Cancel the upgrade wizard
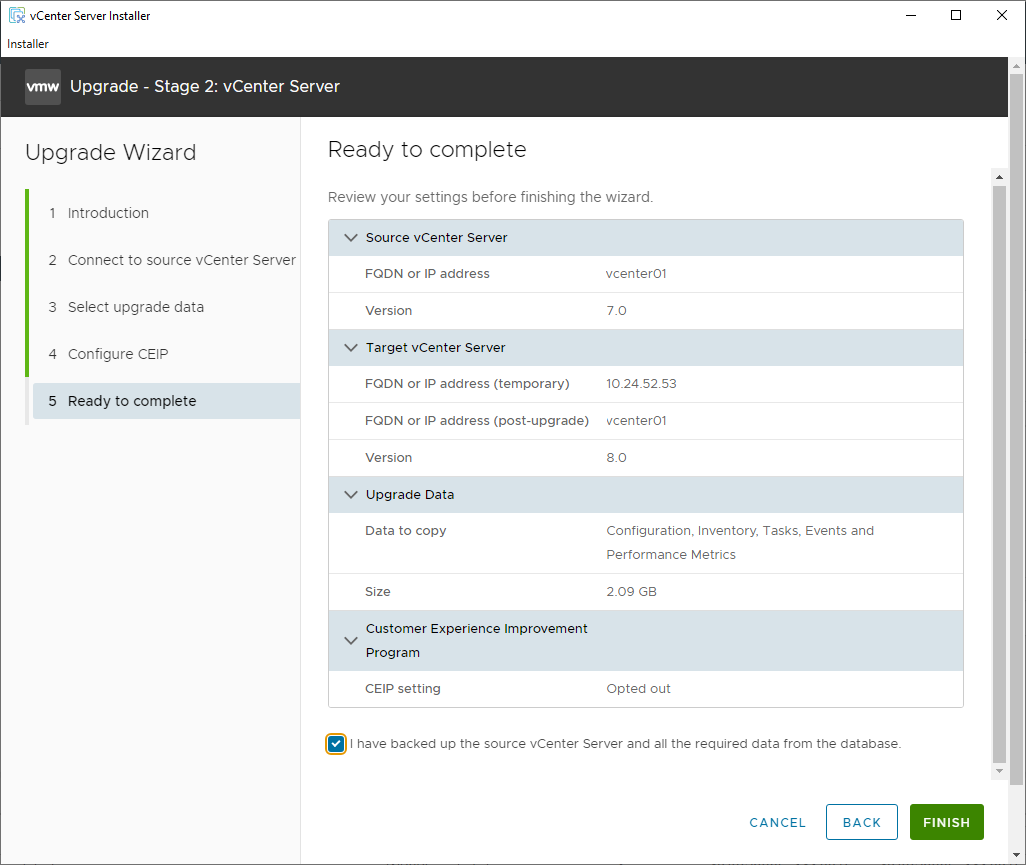The image size is (1026, 865). [x=777, y=822]
